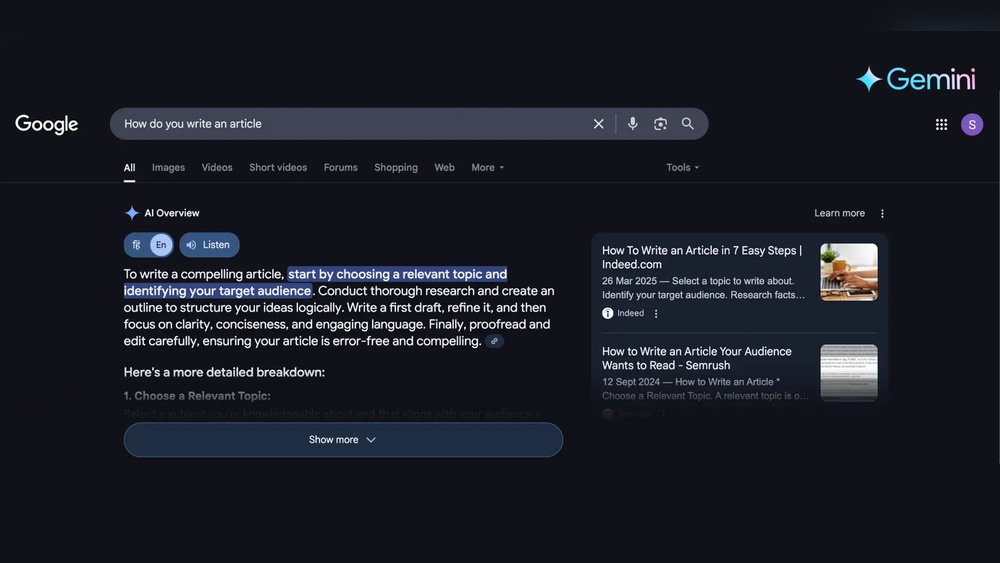The image size is (1000, 563).
Task: Open the Tools dropdown
Action: pos(682,167)
